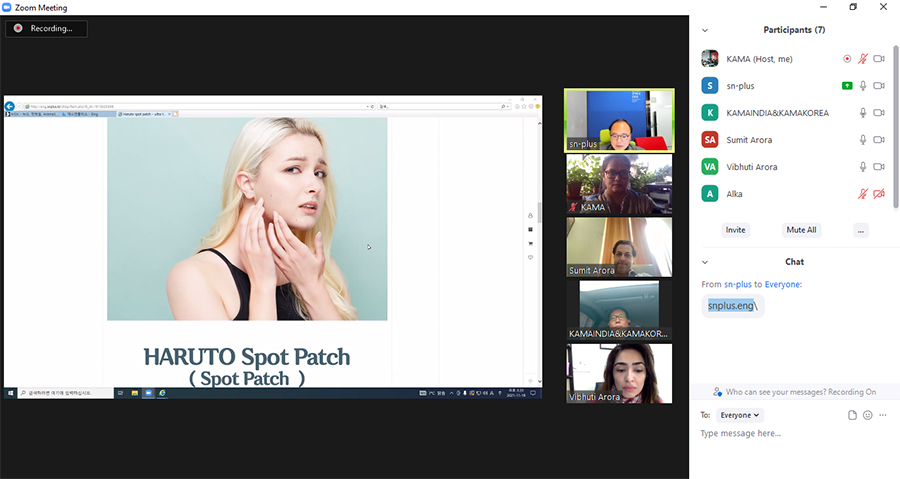Open the participants more options '...' button
900x479 pixels.
[860, 231]
